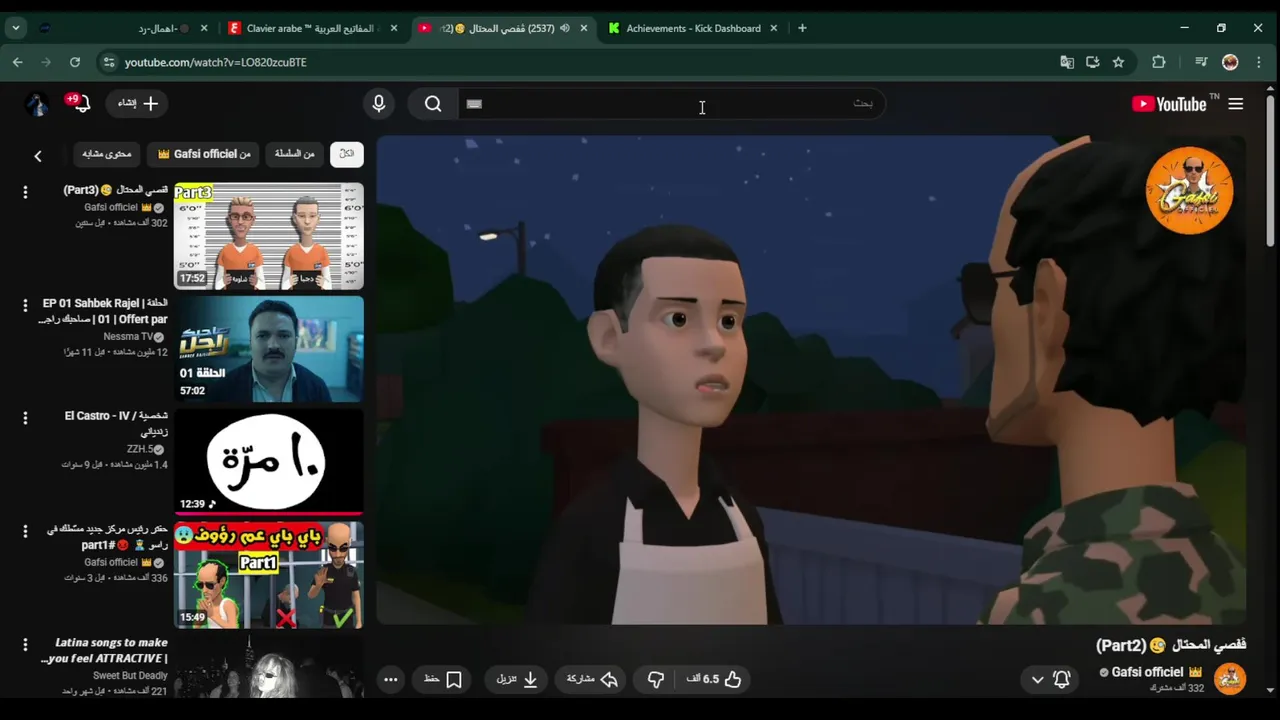Open the browser extensions puzzle icon

[x=1159, y=62]
